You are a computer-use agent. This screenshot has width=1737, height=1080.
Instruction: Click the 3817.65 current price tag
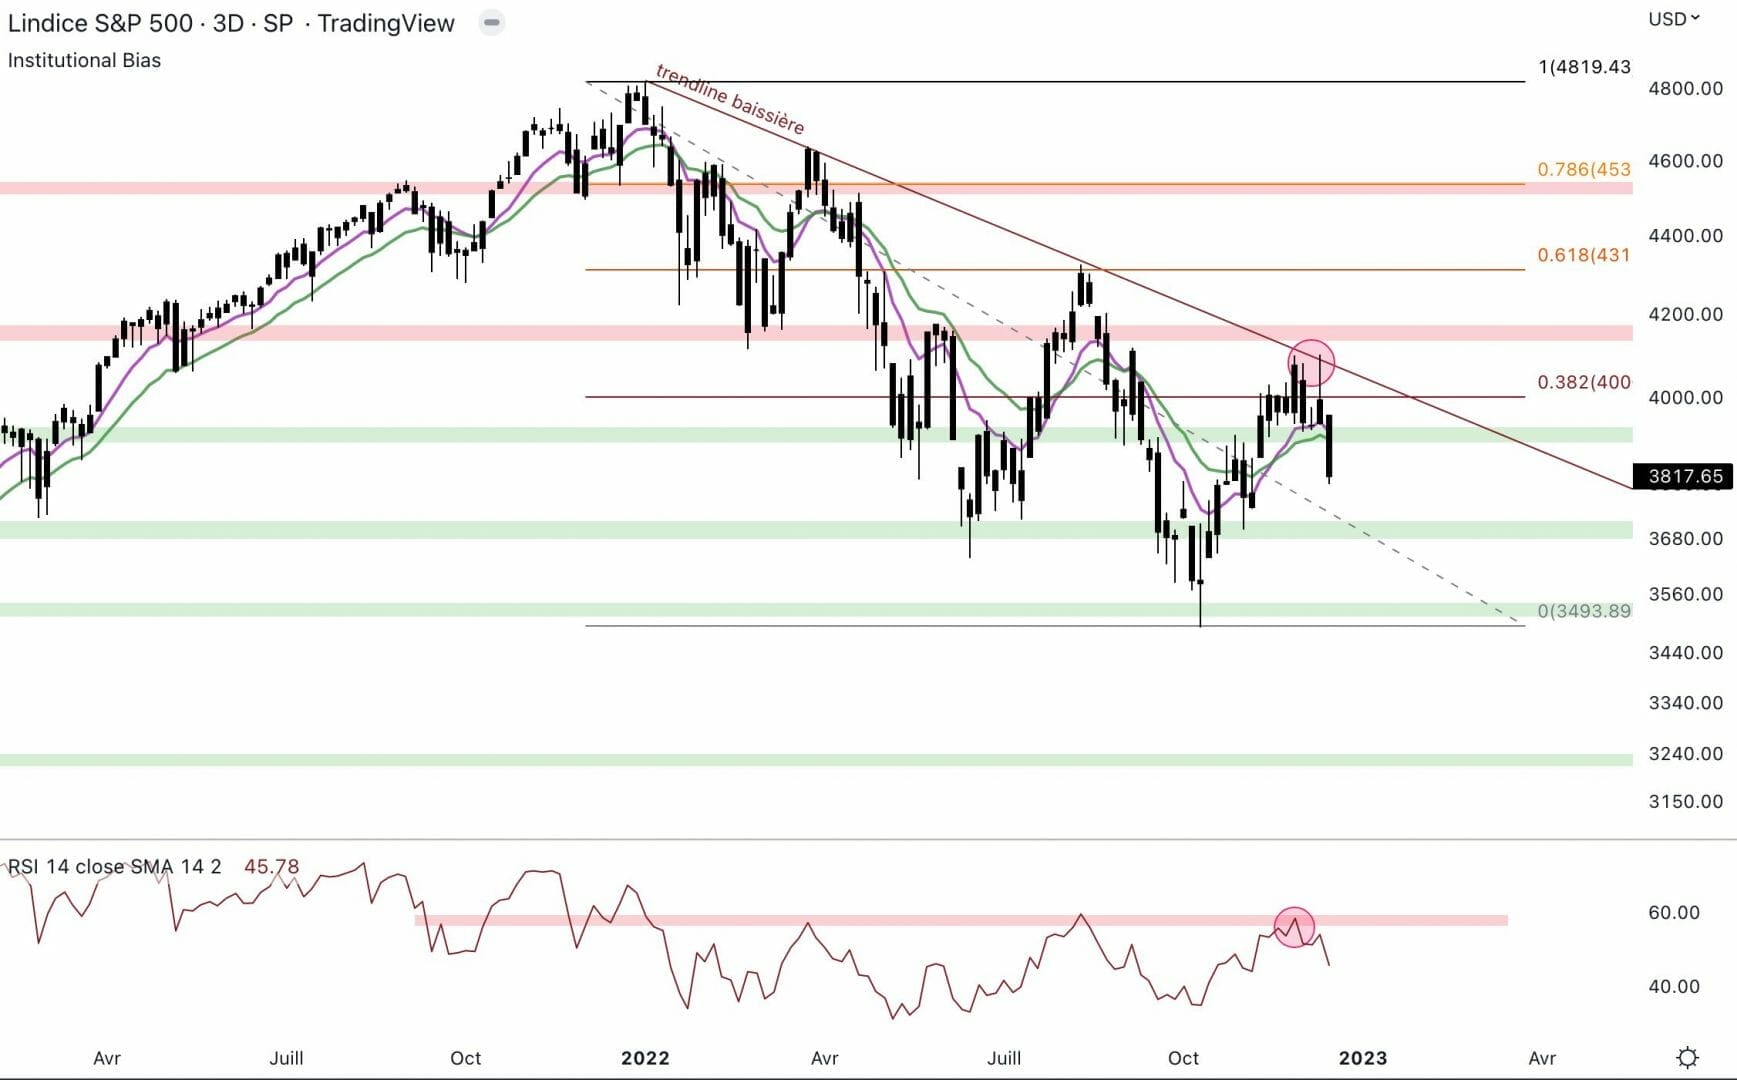tap(1684, 476)
